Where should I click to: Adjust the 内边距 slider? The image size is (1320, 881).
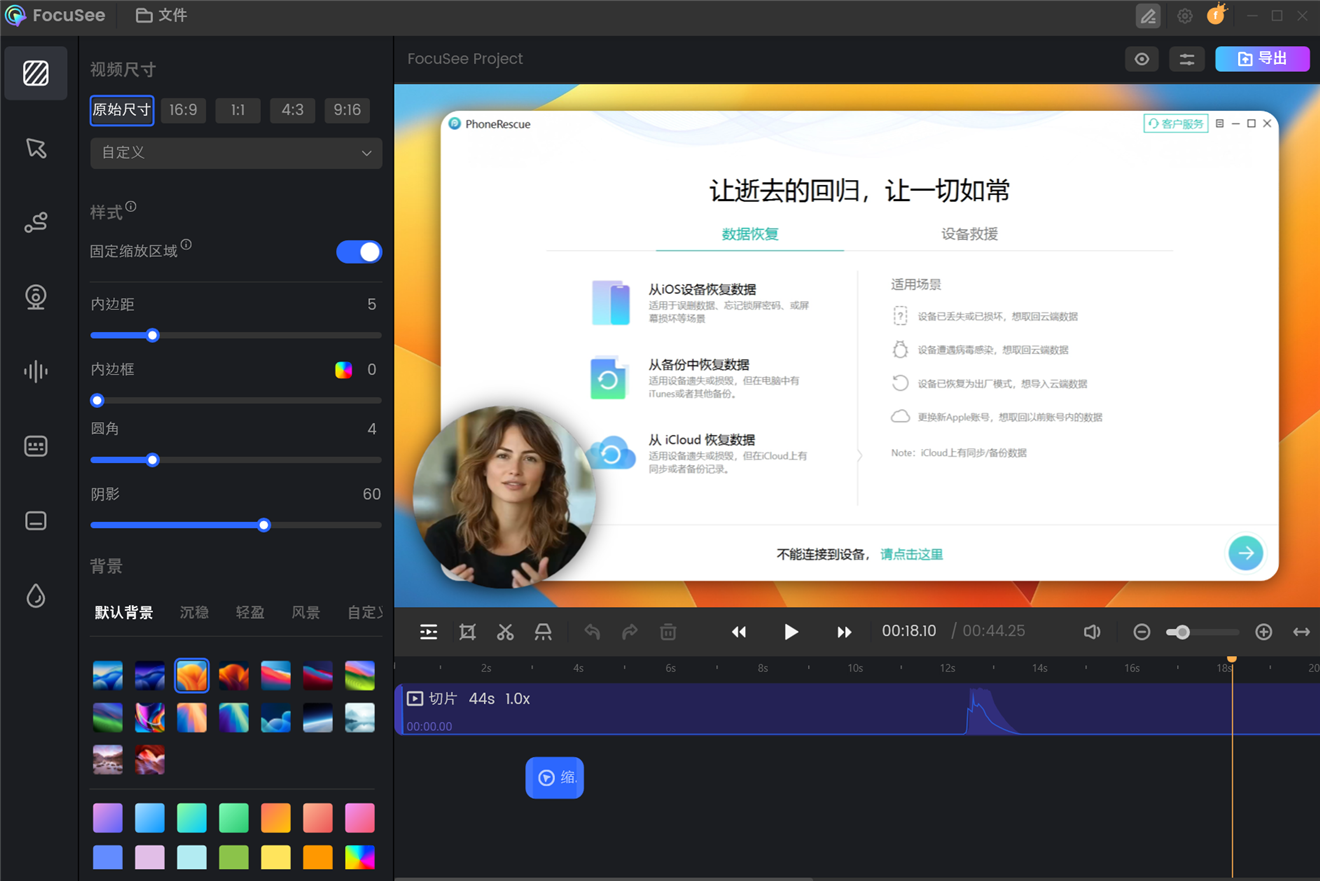pyautogui.click(x=236, y=335)
